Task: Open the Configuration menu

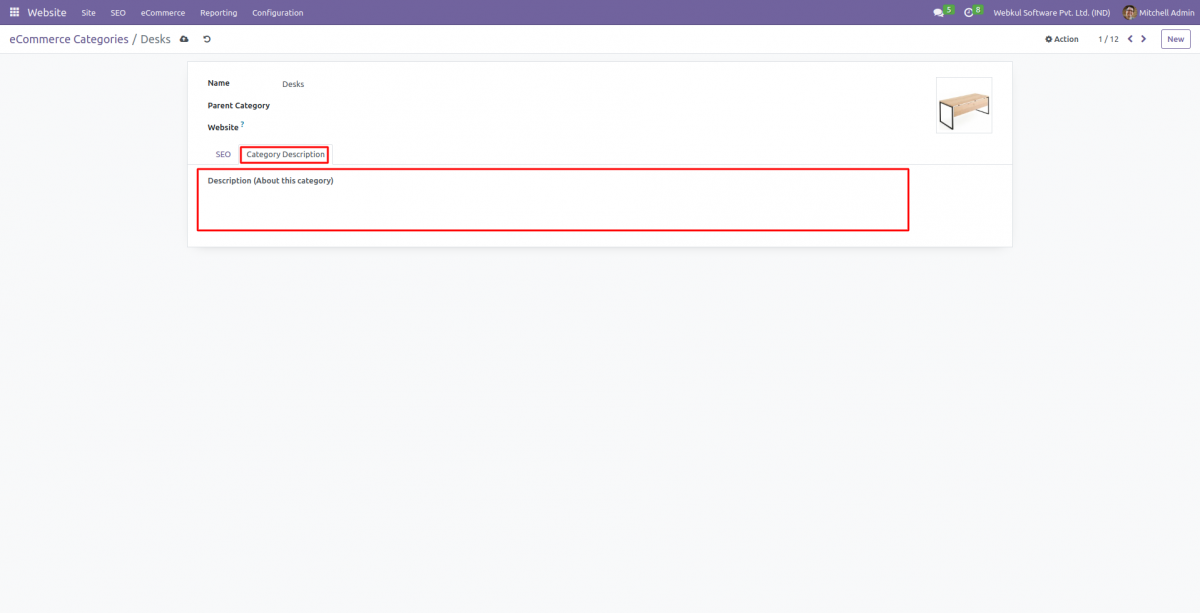Action: pyautogui.click(x=277, y=12)
